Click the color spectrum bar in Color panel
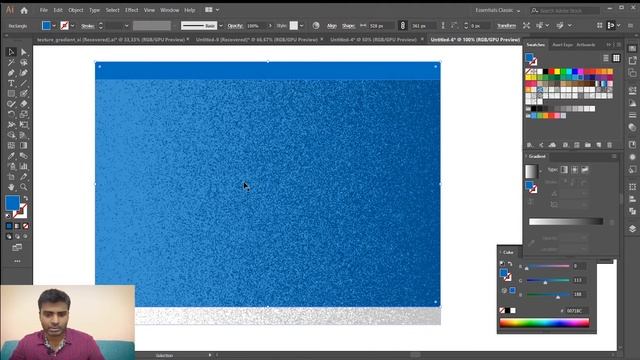 [x=544, y=323]
